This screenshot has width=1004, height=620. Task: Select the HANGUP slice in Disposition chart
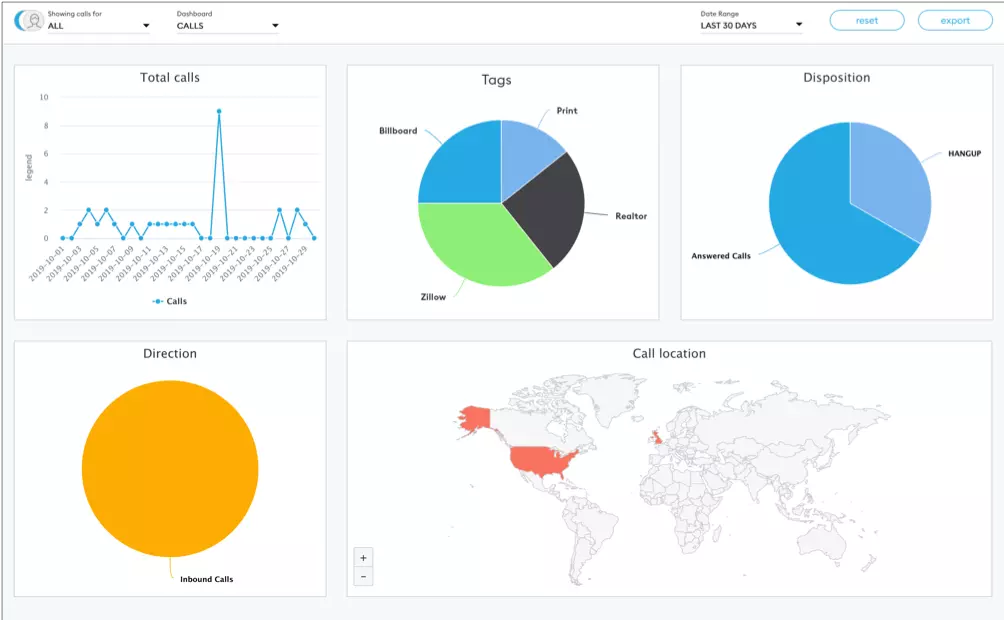click(x=890, y=185)
